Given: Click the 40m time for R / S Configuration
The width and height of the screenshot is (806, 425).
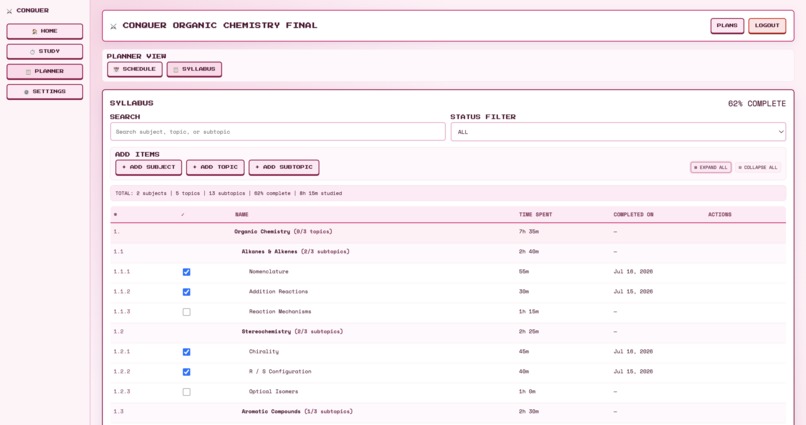Looking at the screenshot, I should [524, 372].
